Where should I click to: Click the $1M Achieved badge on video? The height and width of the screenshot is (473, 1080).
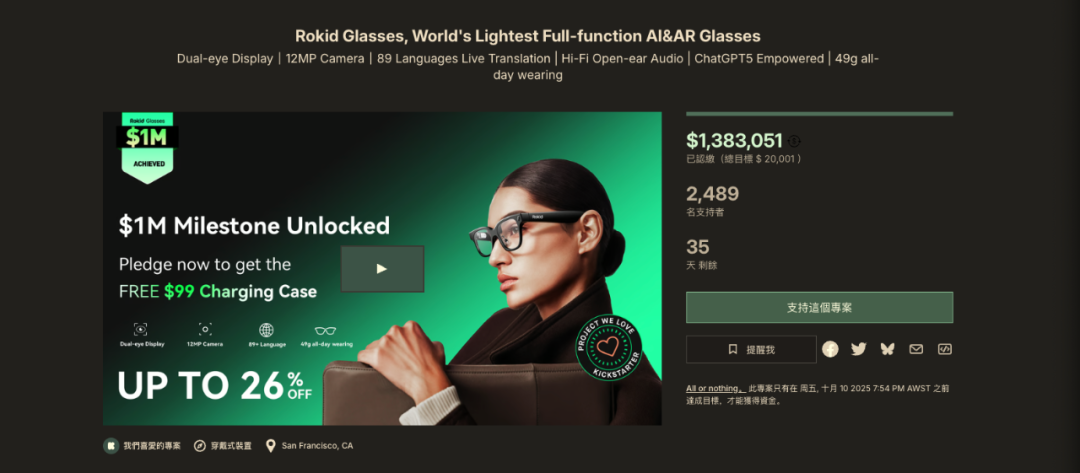[x=148, y=146]
